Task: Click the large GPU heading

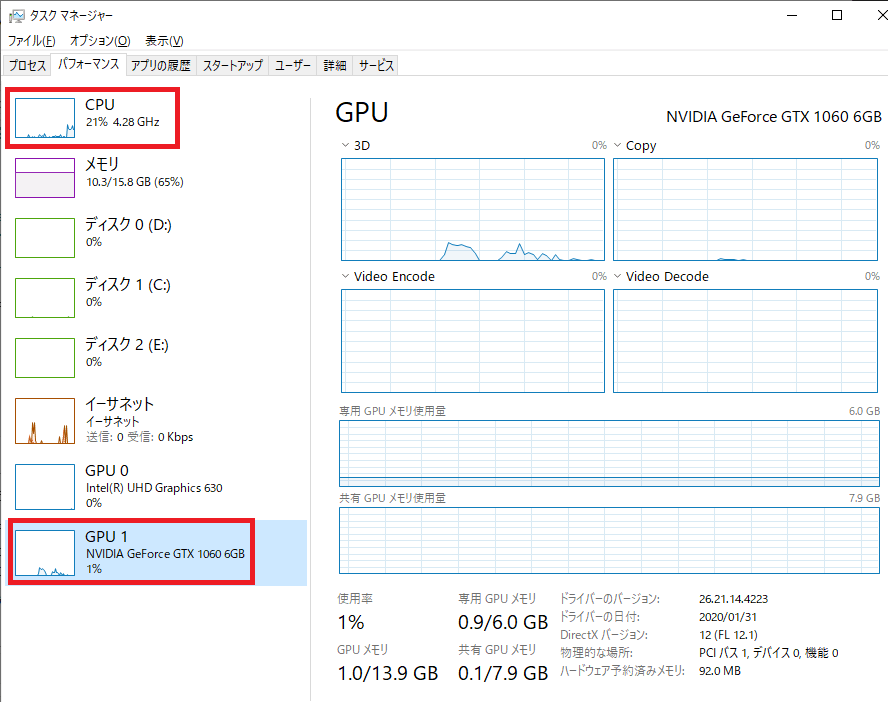Action: point(362,112)
